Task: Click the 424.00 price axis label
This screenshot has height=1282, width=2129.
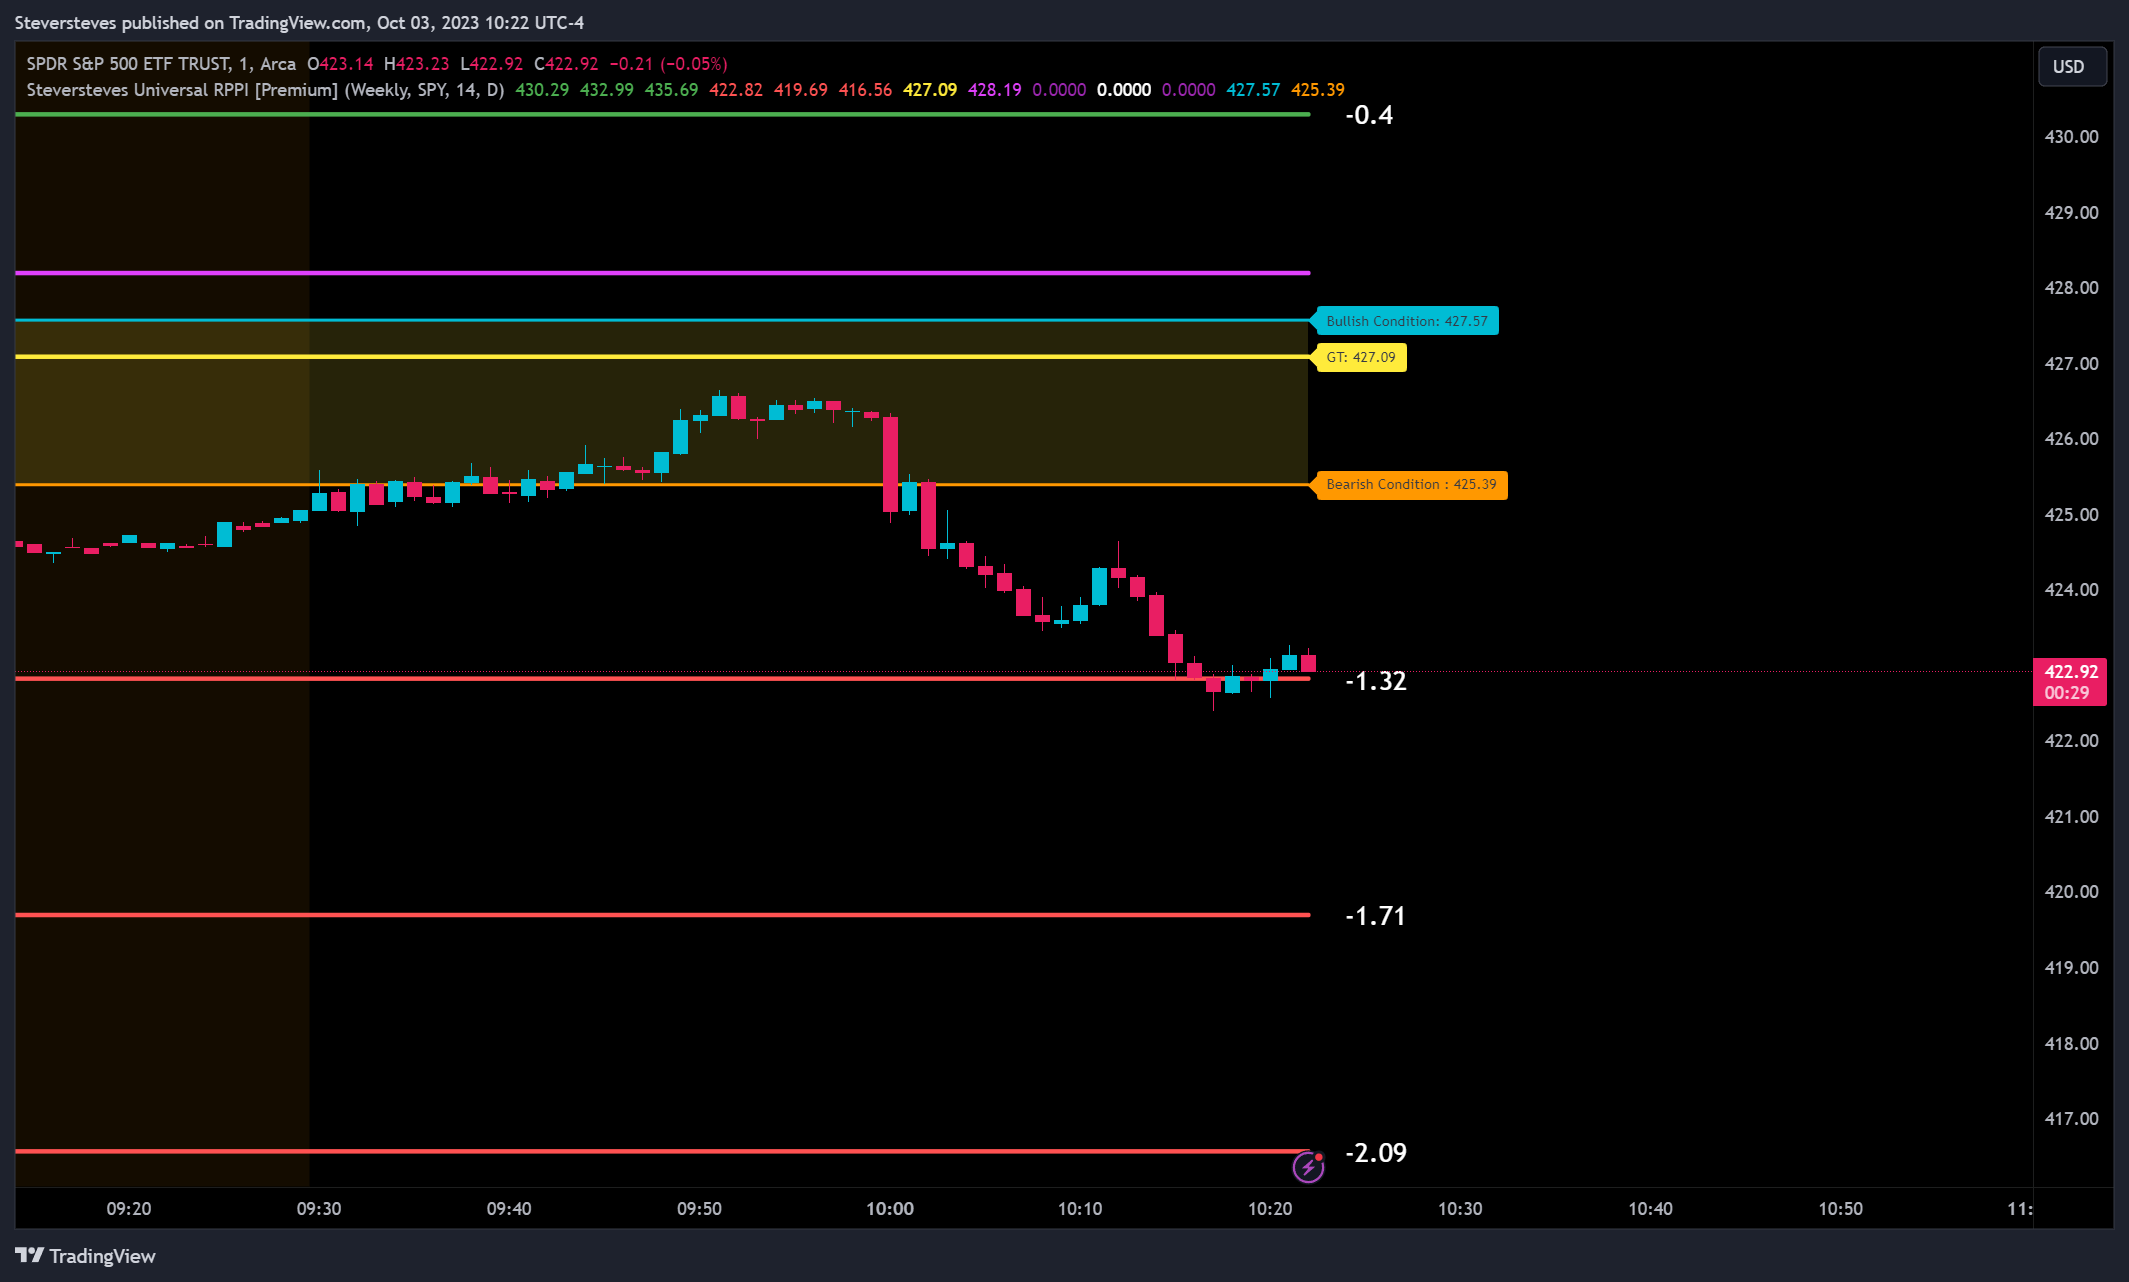Action: (2071, 590)
